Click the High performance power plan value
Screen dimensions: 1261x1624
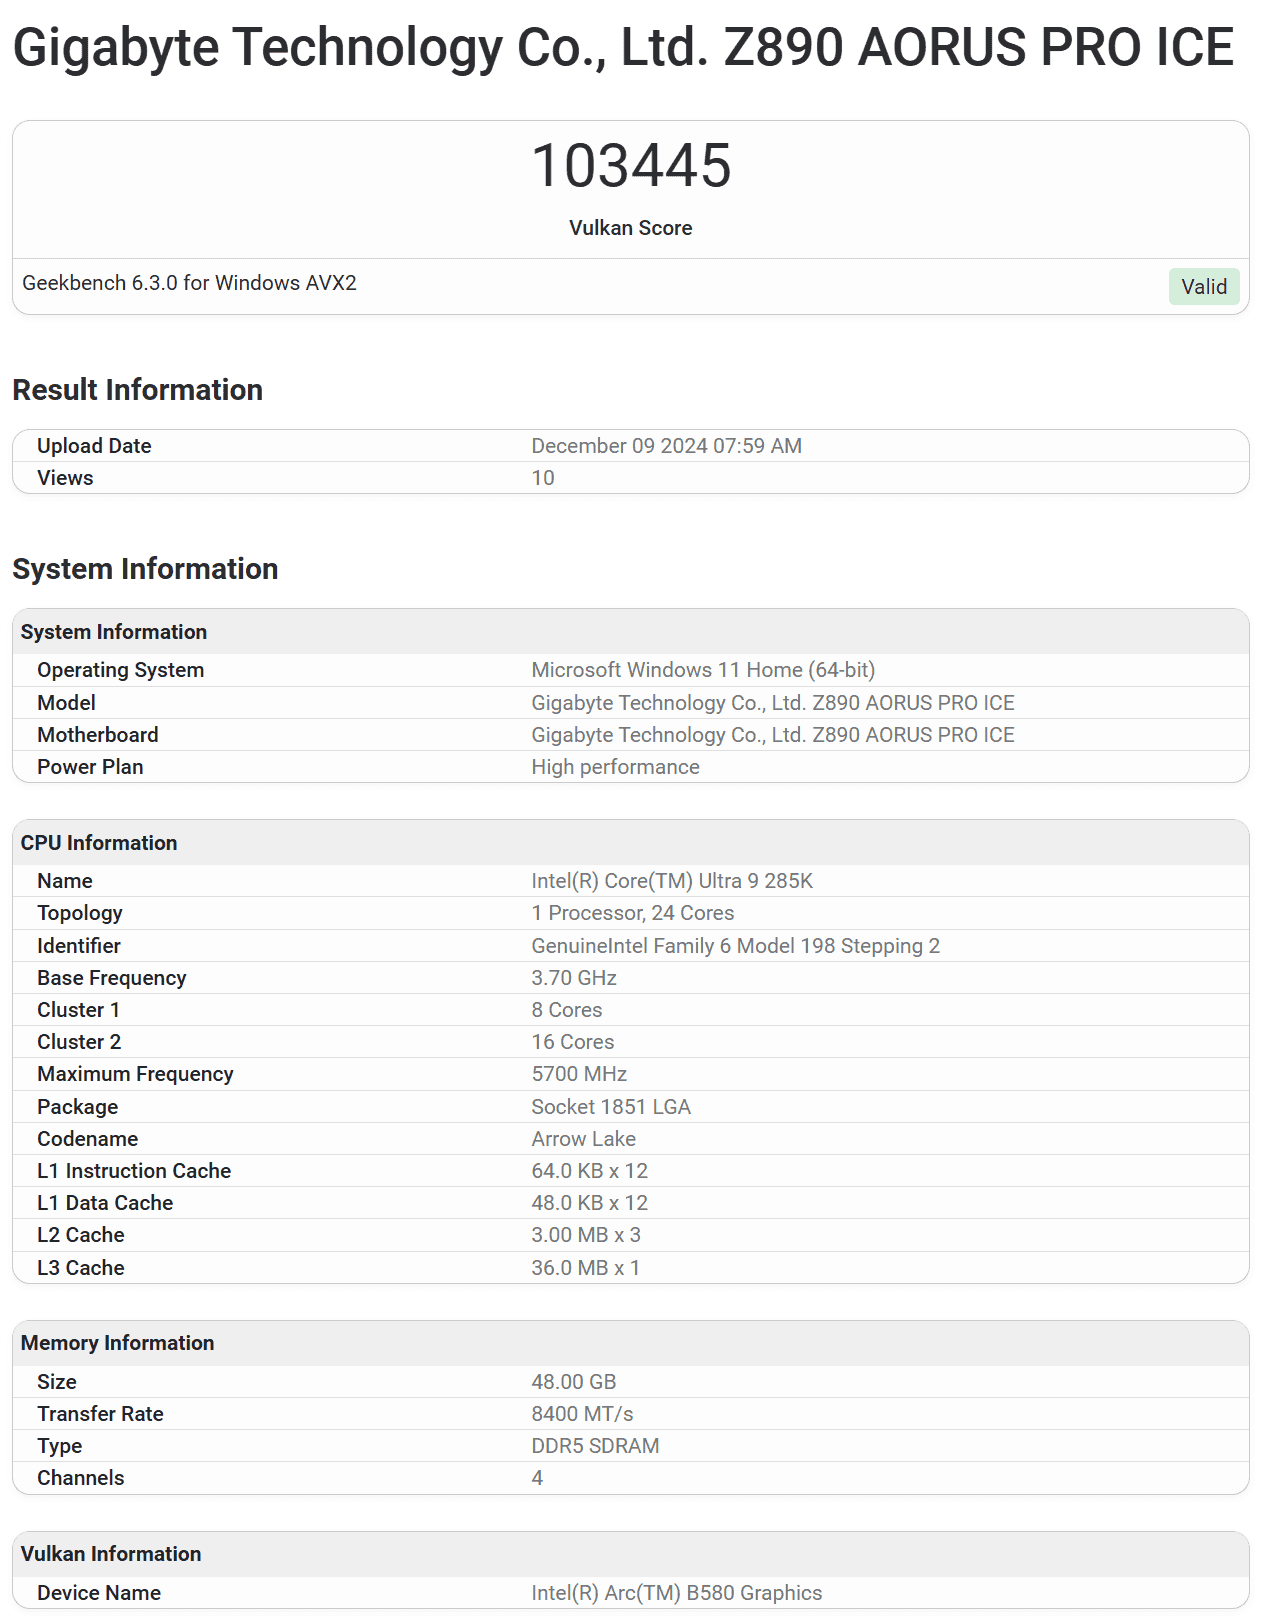tap(615, 767)
